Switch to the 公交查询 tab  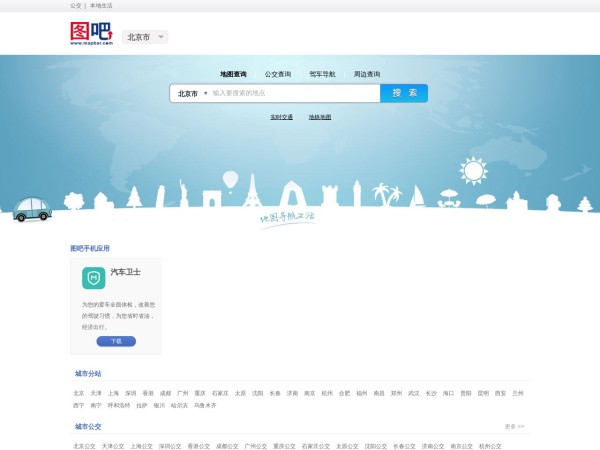click(x=278, y=74)
